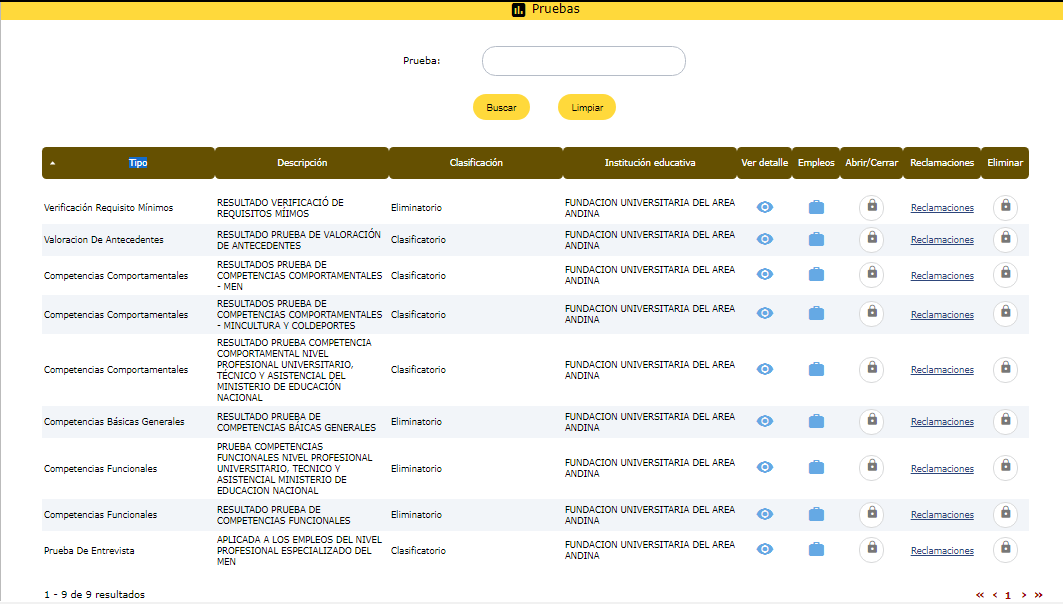Click Eliminar lock icon for Prueba De Entrevista
Viewport: 1063px width, 604px height.
[1005, 549]
